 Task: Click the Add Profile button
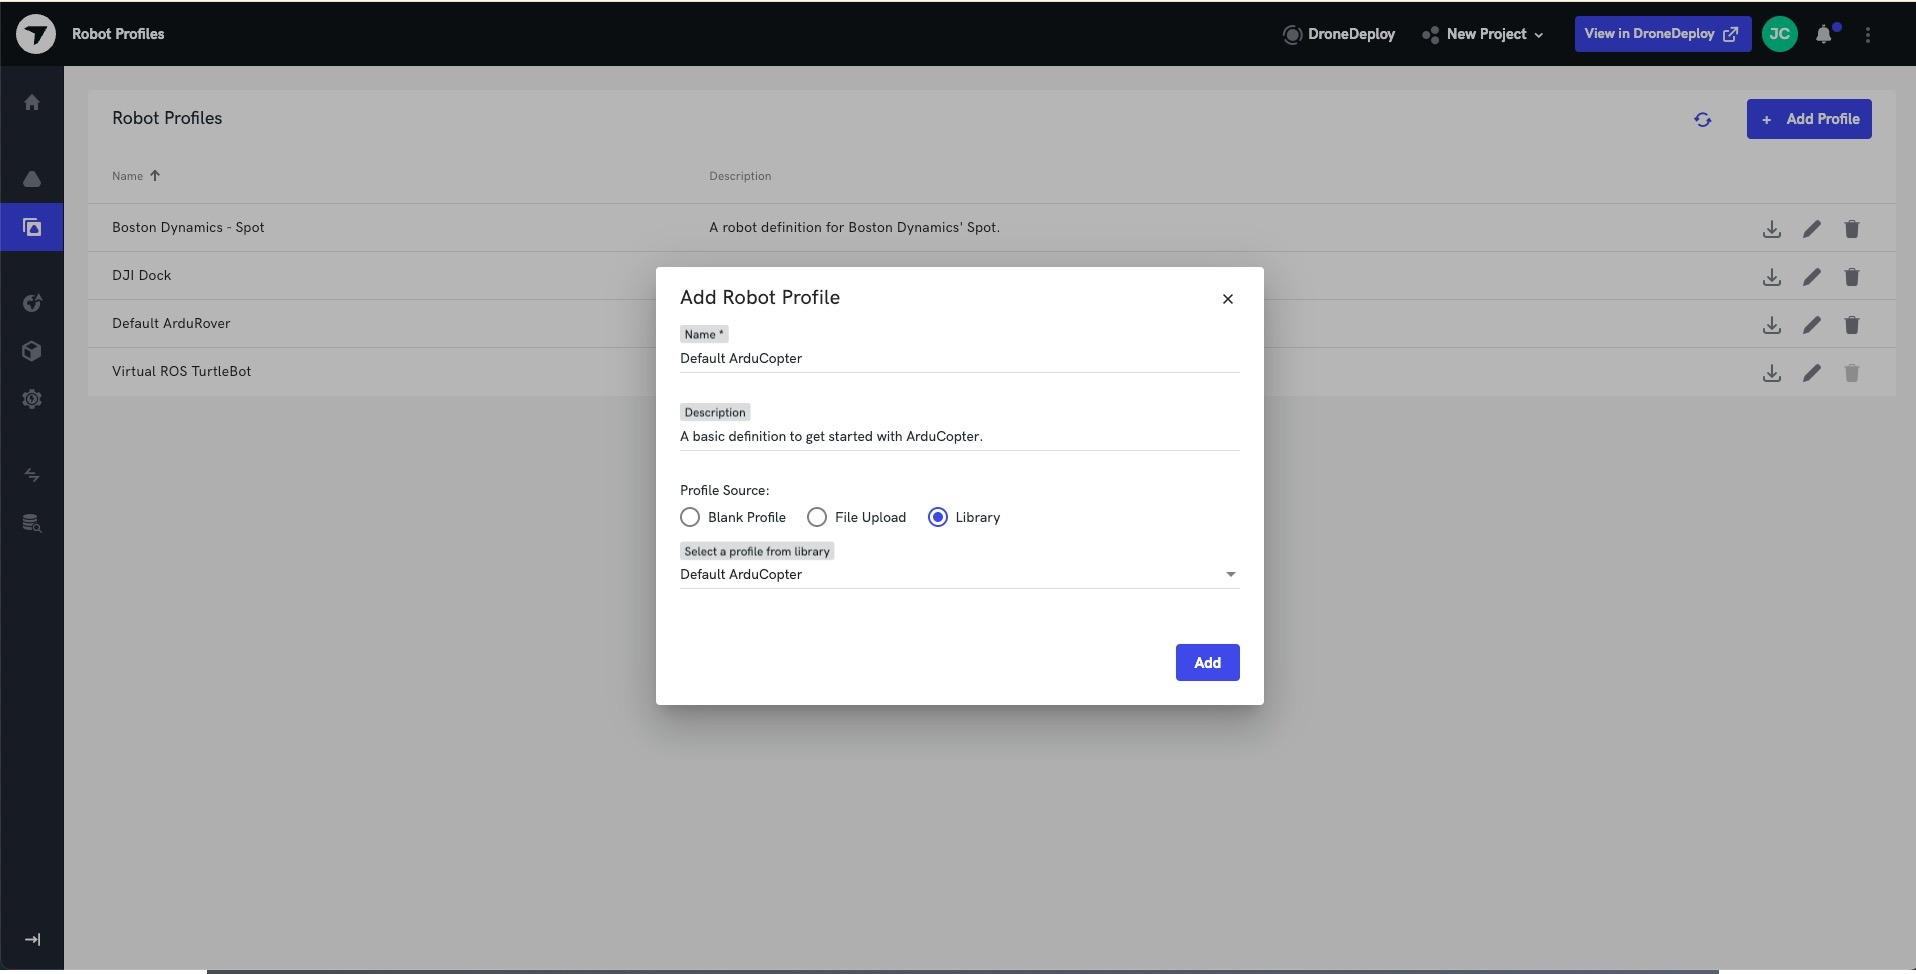pos(1808,119)
